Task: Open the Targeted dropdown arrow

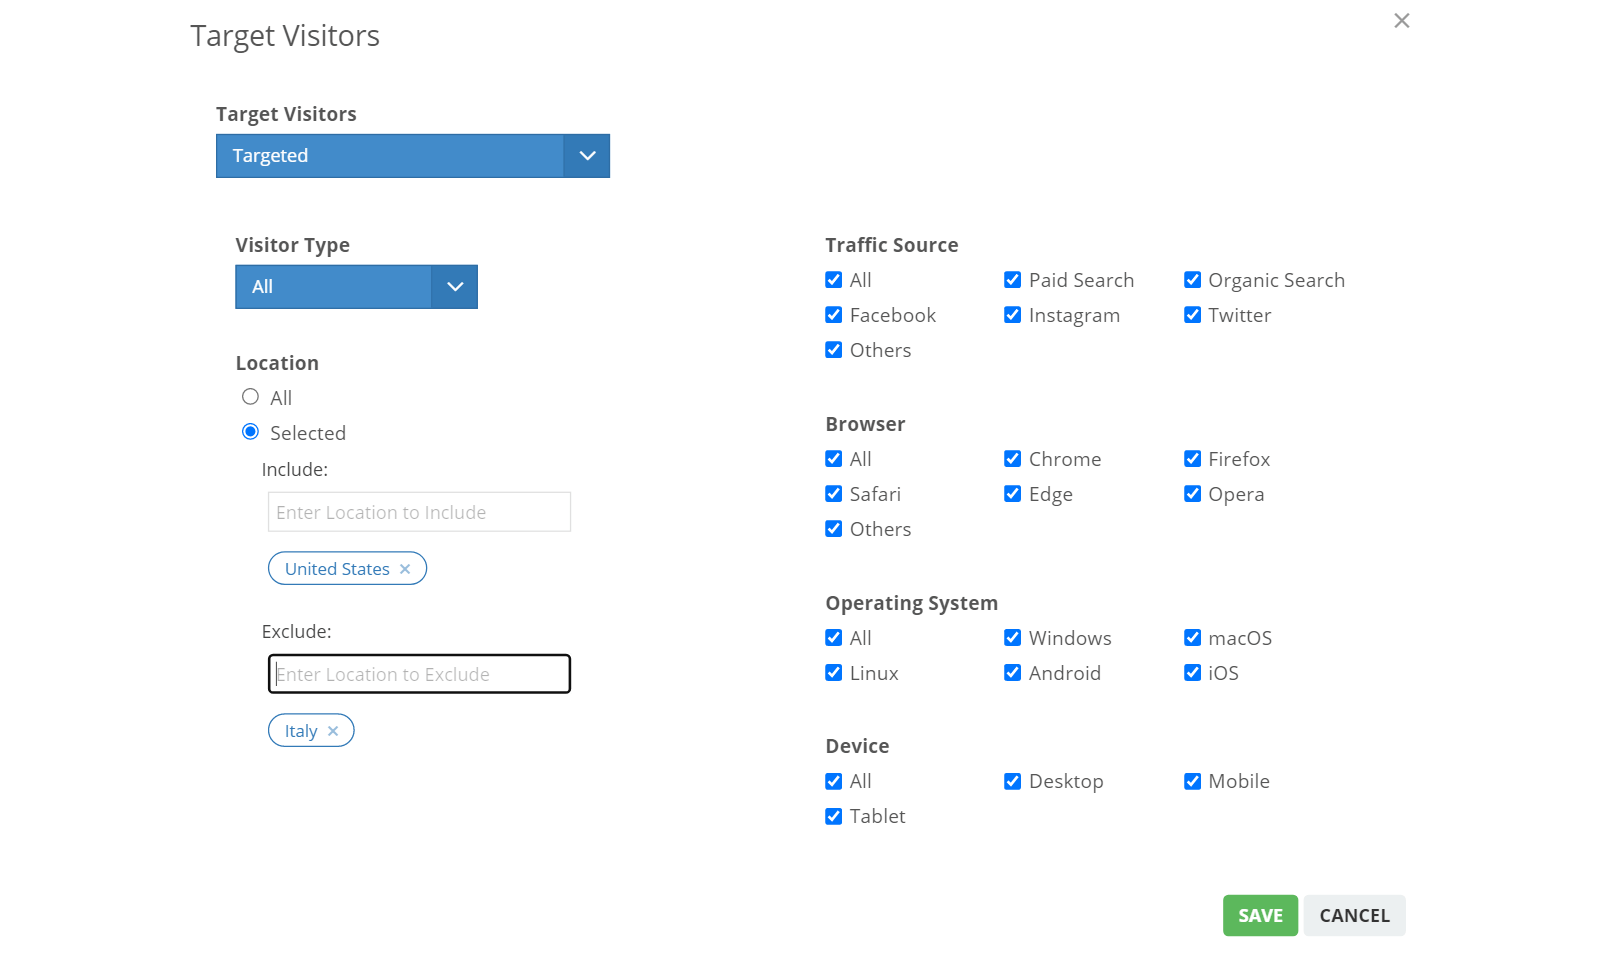Action: 587,156
